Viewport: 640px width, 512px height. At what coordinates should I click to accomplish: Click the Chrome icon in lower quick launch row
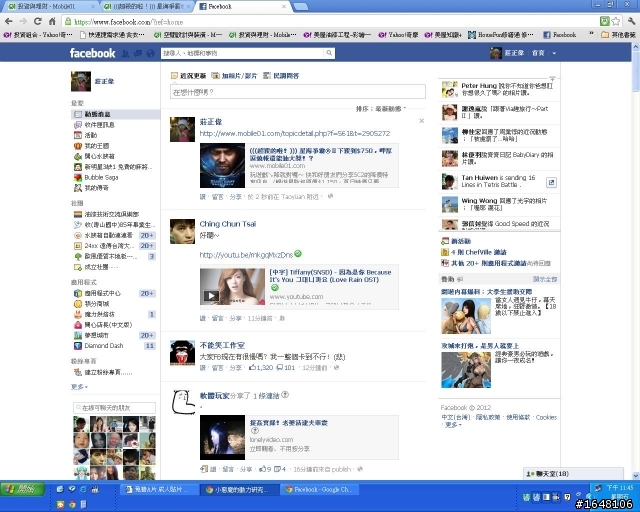point(72,505)
